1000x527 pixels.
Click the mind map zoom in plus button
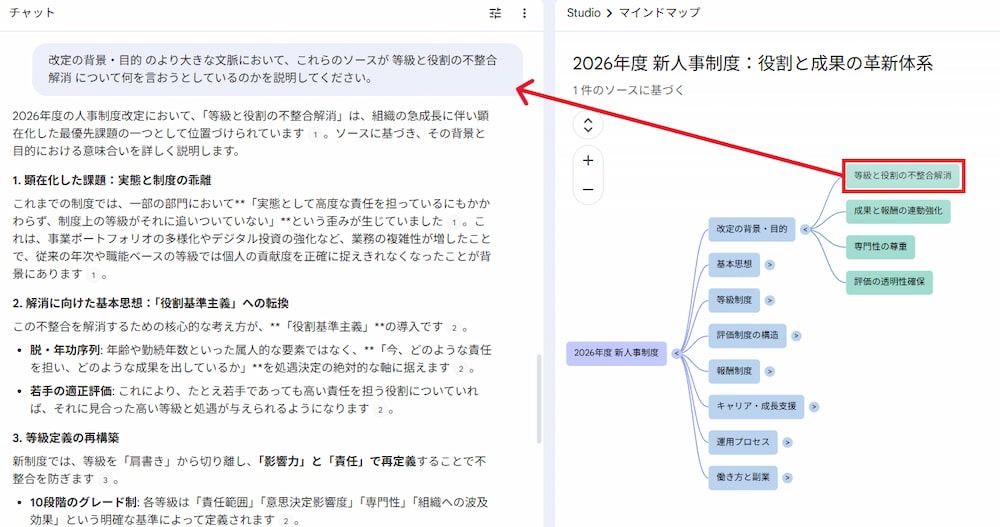pyautogui.click(x=588, y=160)
